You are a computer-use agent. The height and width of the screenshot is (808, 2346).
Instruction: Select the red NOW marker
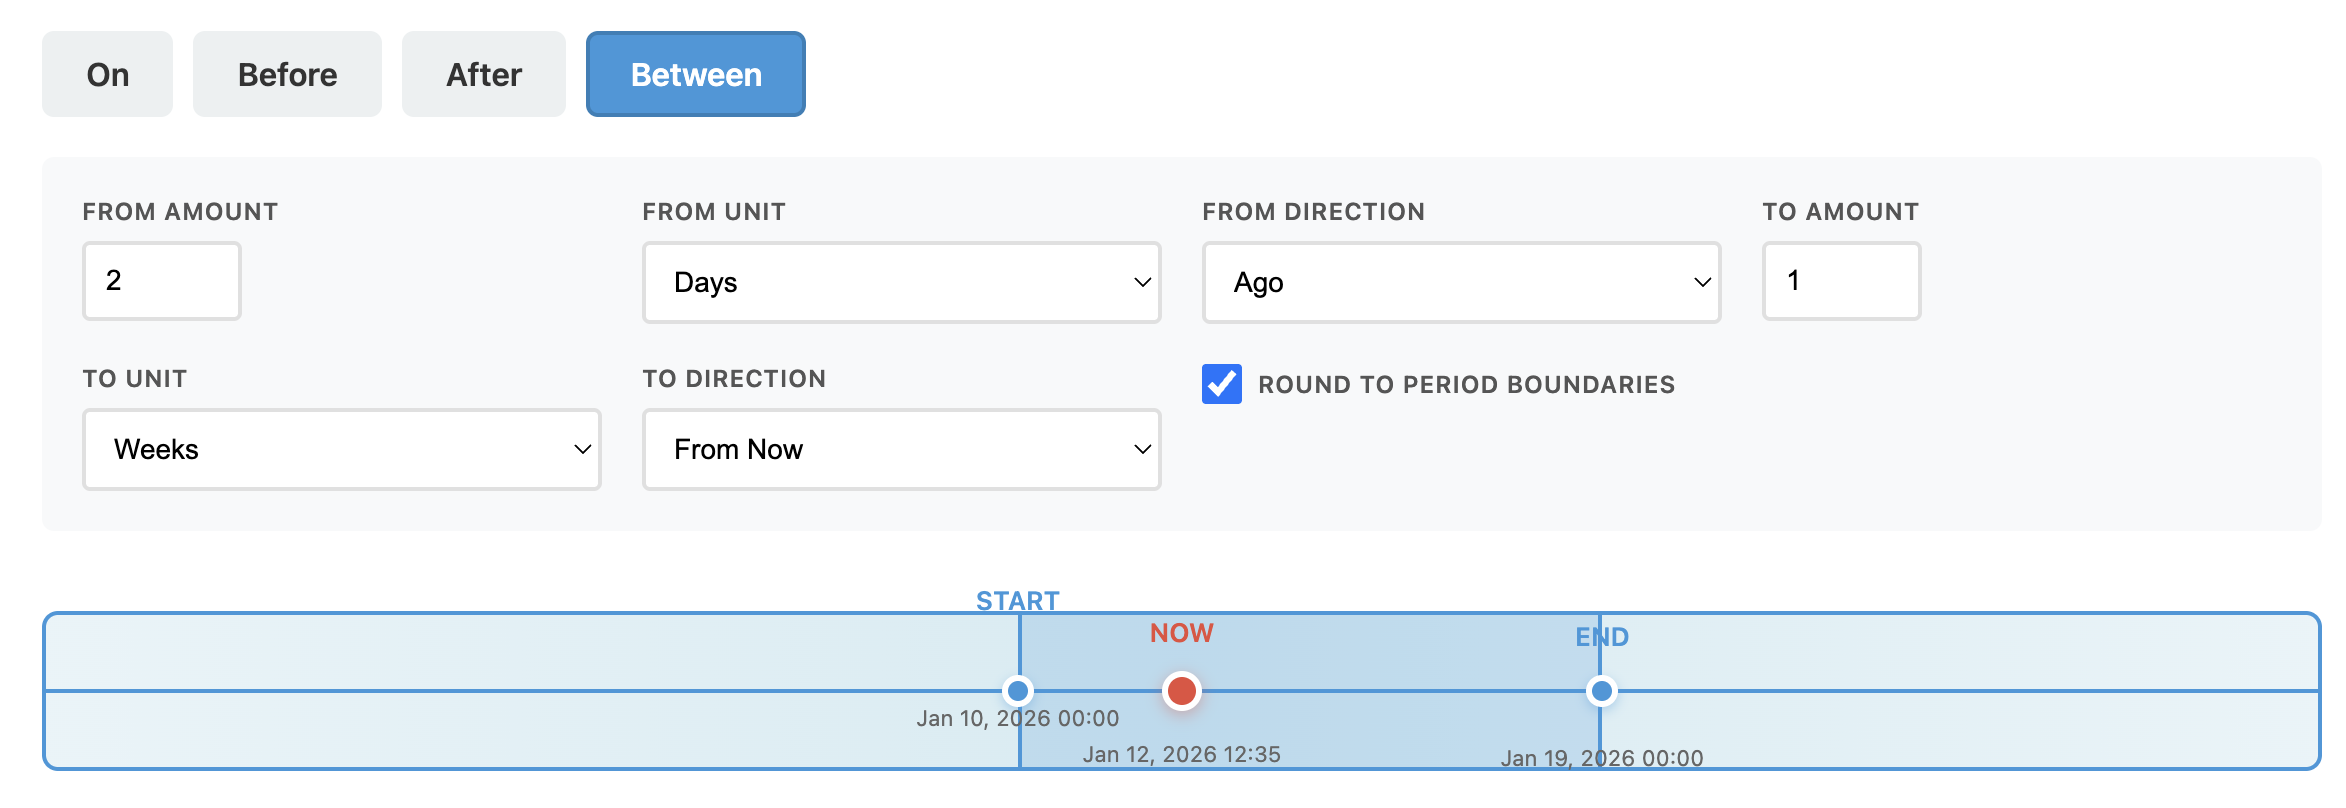click(x=1181, y=690)
